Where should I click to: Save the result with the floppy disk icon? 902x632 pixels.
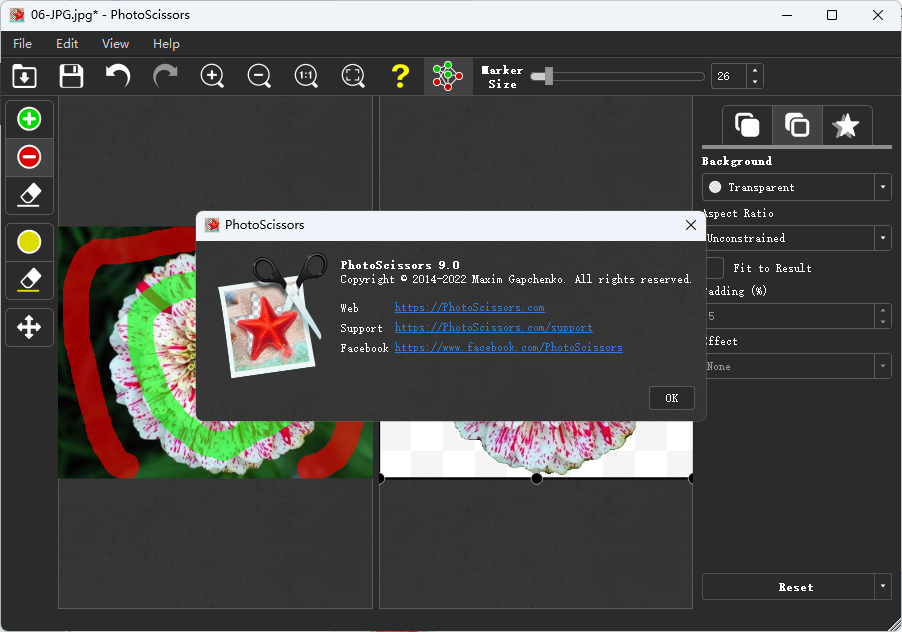71,76
